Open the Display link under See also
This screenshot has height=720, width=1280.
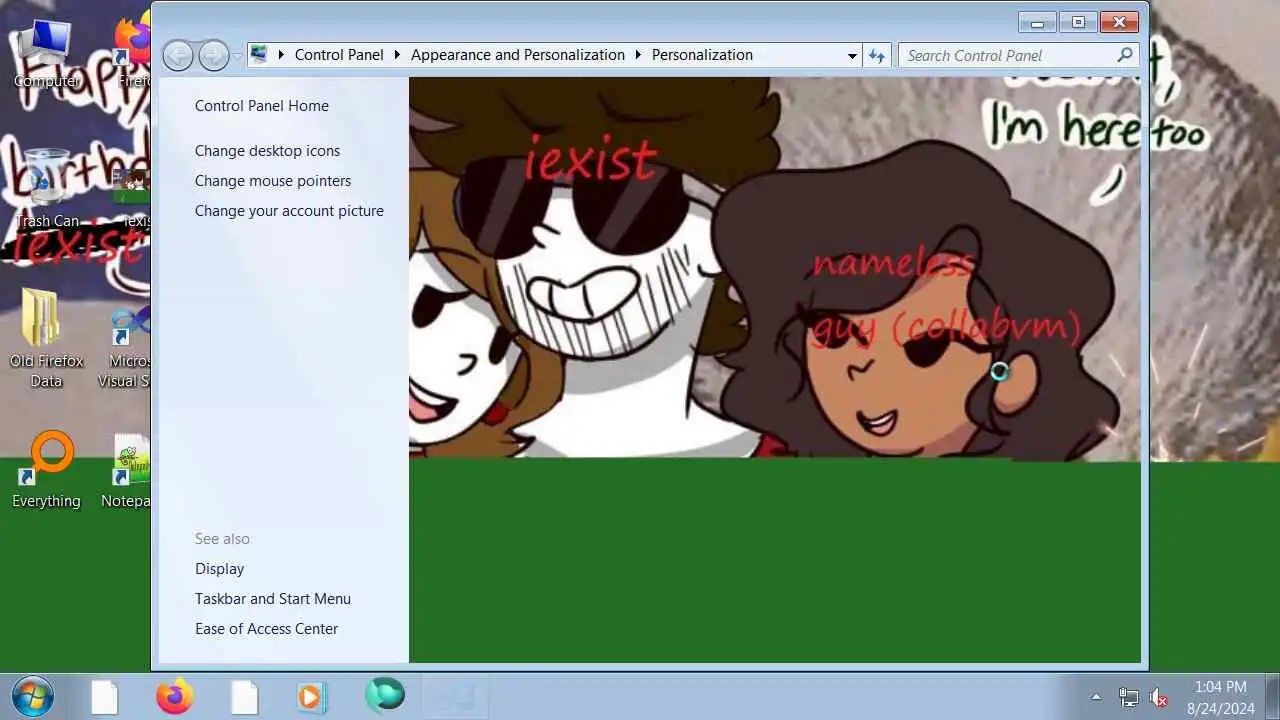[219, 569]
